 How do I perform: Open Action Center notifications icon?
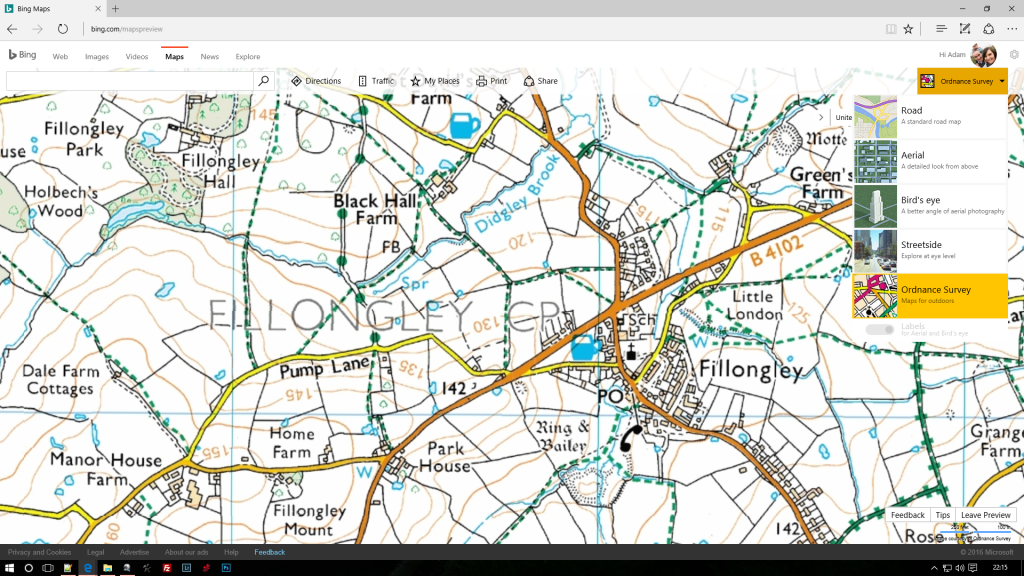(x=973, y=568)
